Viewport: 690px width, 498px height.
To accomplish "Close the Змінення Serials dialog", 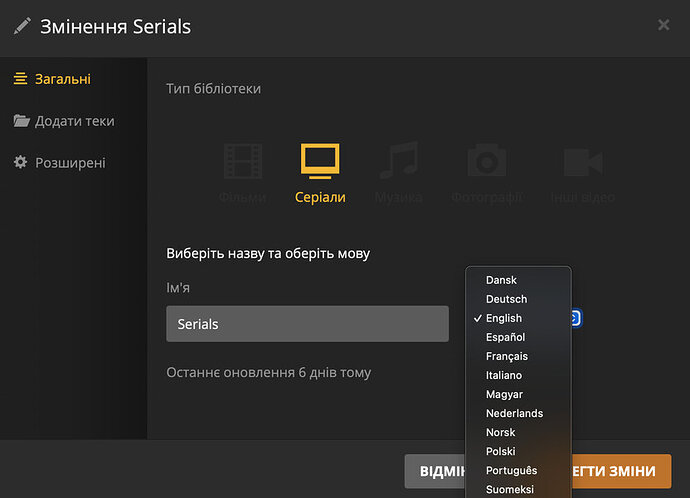I will tap(664, 25).
